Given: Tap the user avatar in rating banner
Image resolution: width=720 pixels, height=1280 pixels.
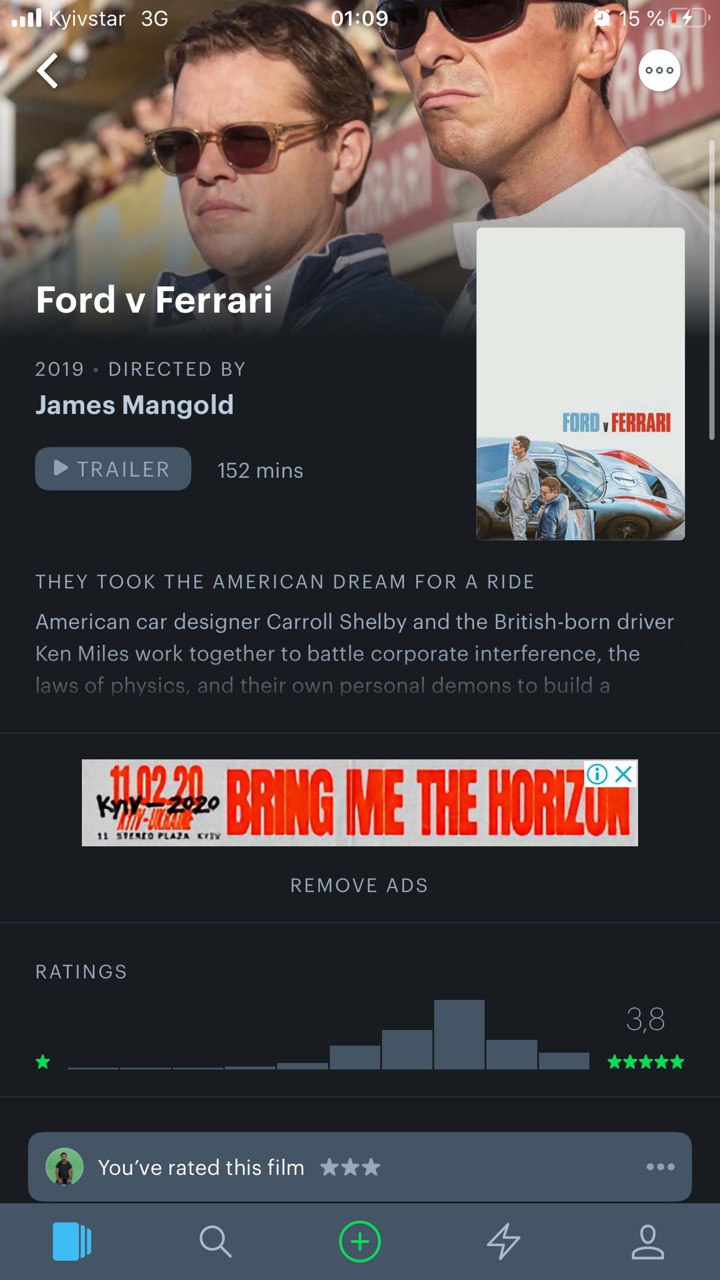Looking at the screenshot, I should 65,1167.
